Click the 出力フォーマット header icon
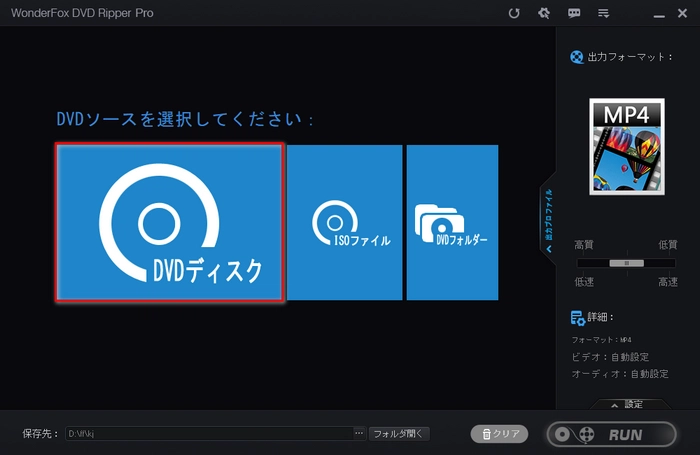This screenshot has width=700, height=455. click(x=576, y=56)
